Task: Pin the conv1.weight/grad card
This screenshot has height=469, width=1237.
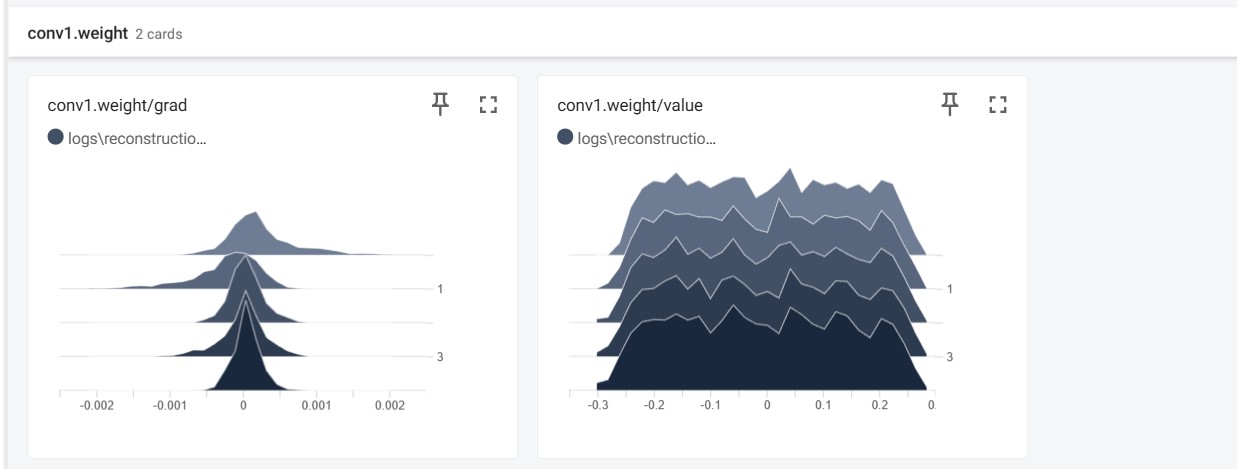Action: (439, 104)
